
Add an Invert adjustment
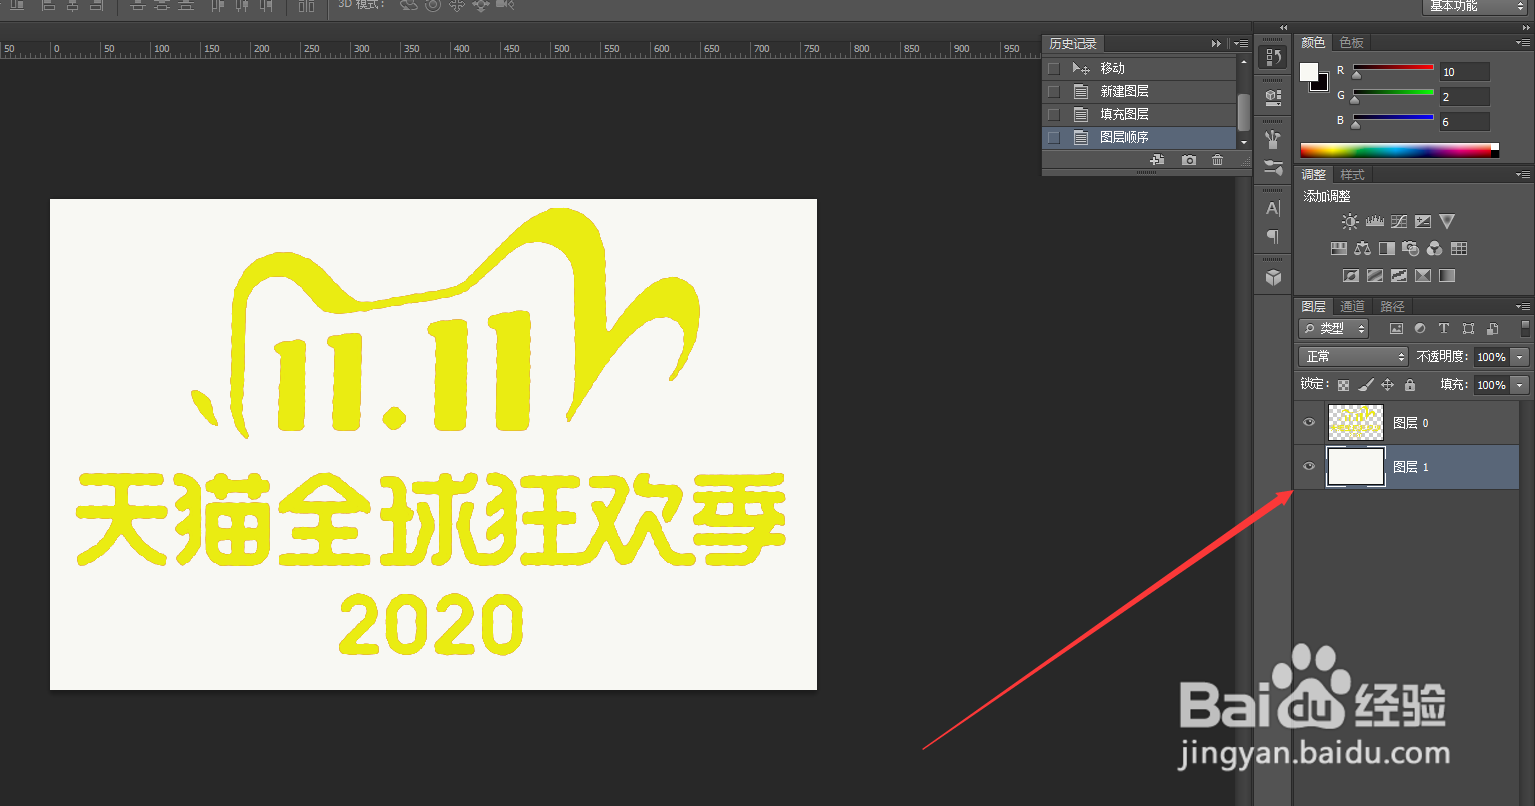[x=1350, y=276]
